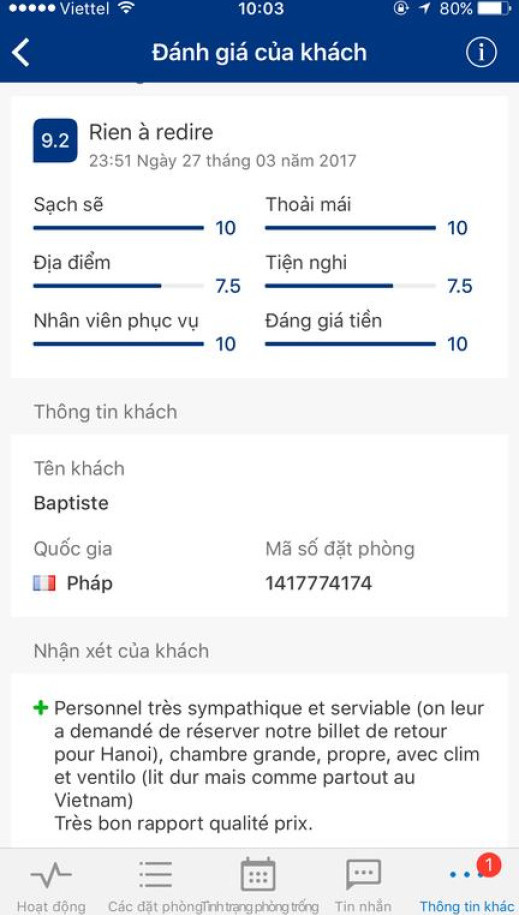Screen dimensions: 519x915
Task: Tap the red notification badge
Action: [489, 864]
